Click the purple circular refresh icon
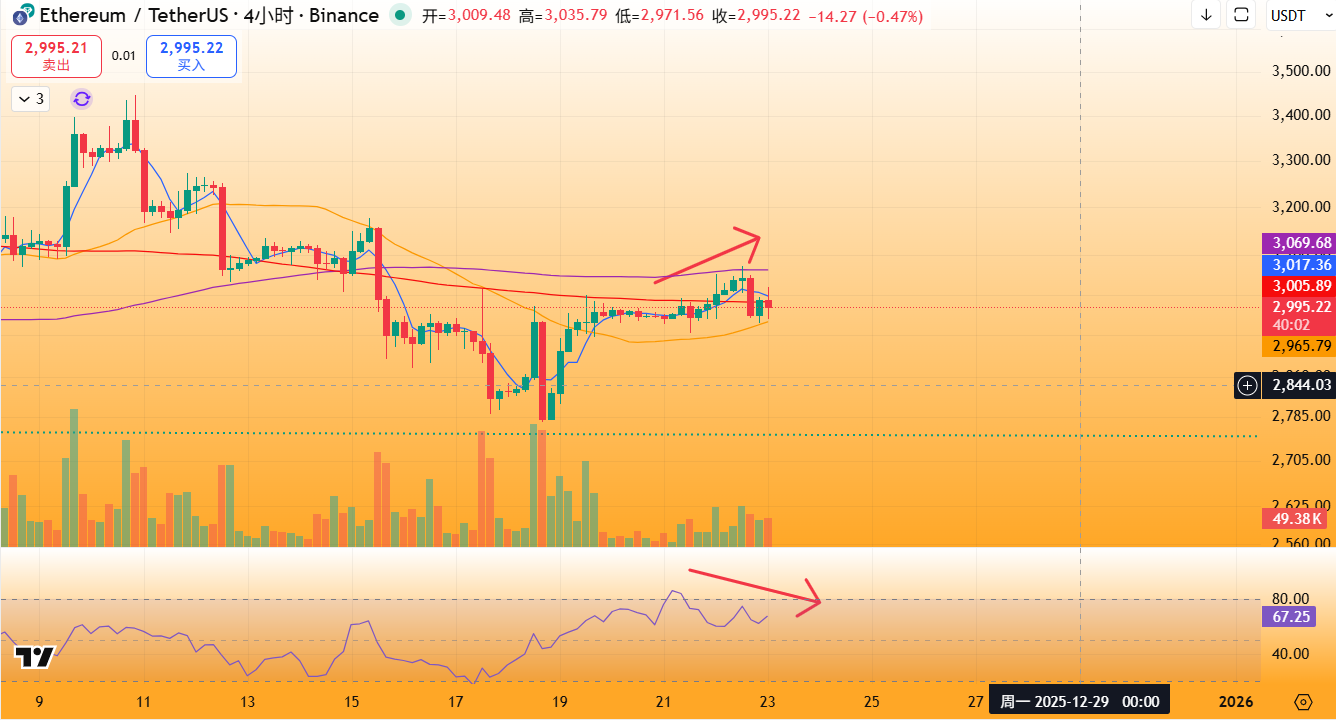 pyautogui.click(x=82, y=98)
